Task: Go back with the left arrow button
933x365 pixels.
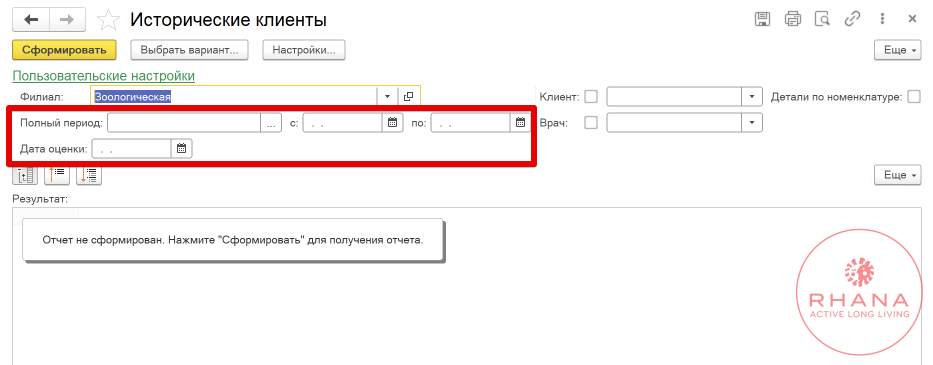Action: [x=31, y=19]
